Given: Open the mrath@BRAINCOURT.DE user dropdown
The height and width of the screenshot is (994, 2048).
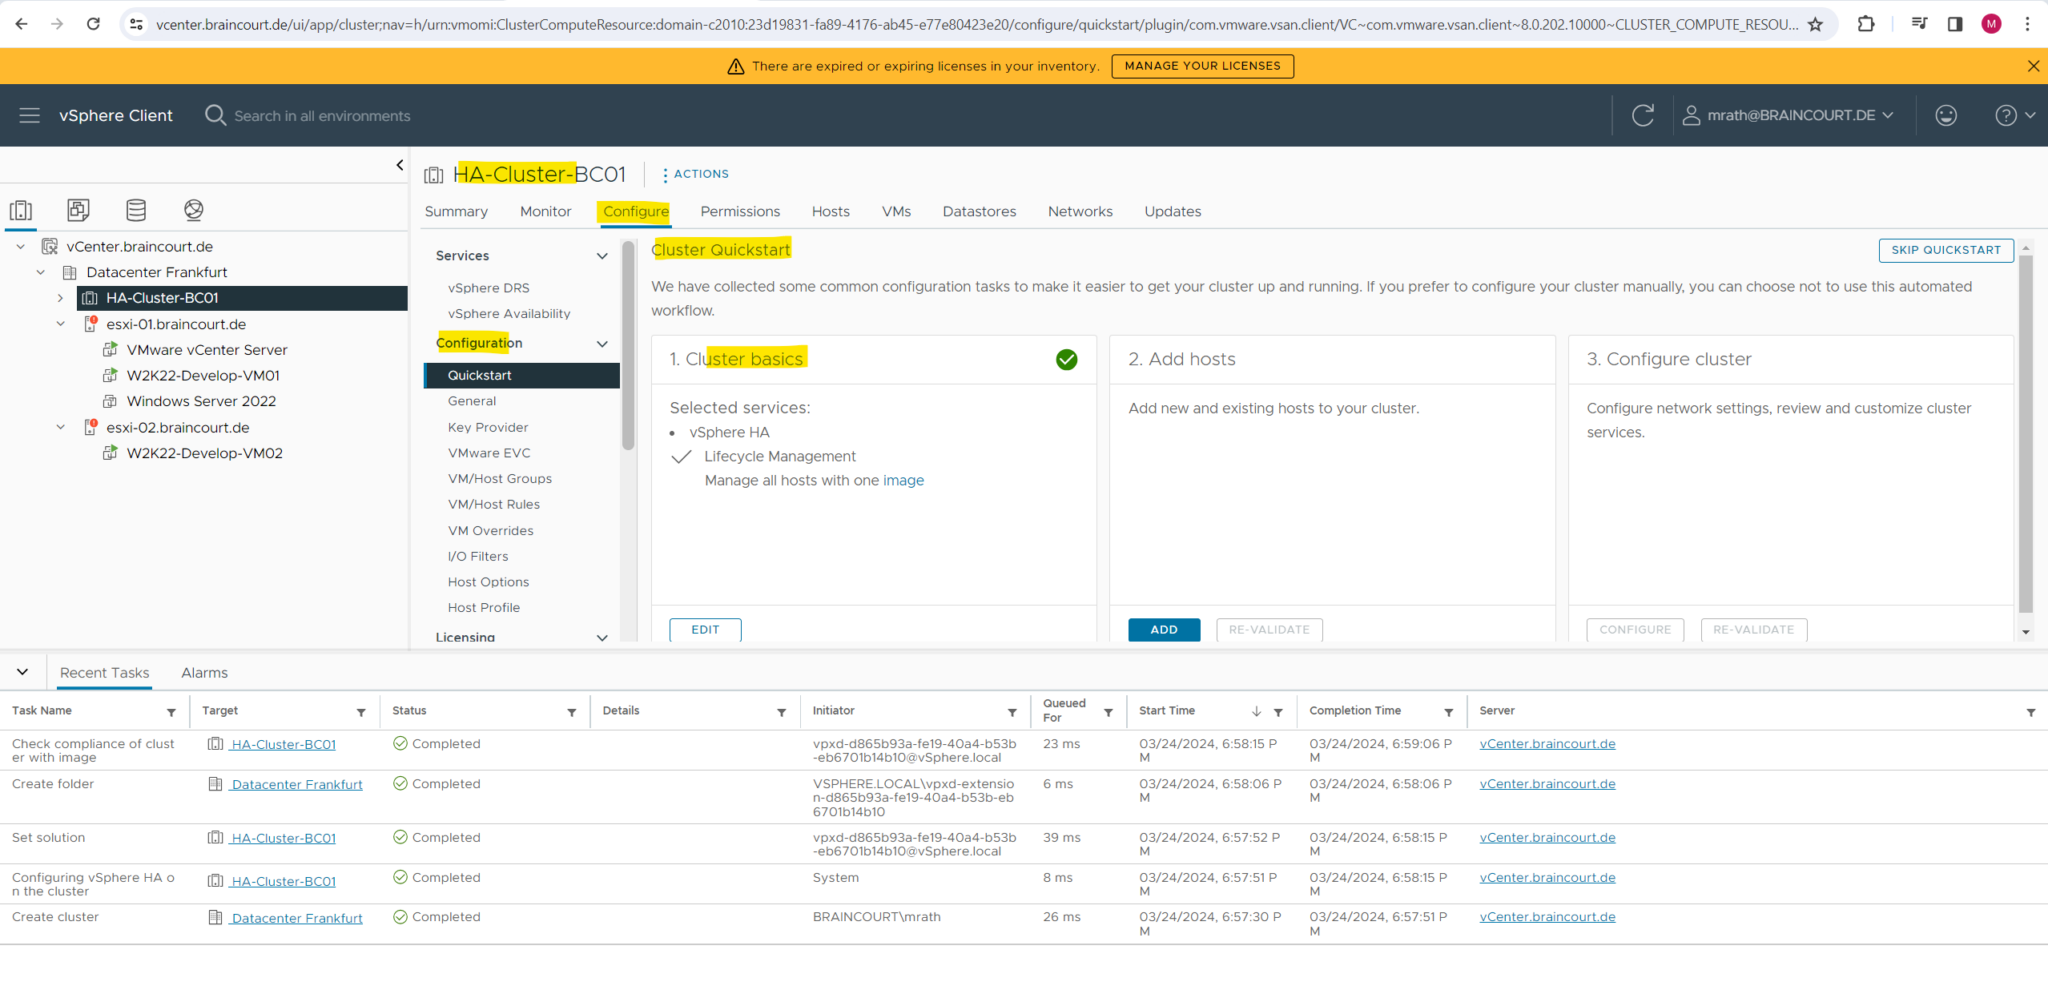Looking at the screenshot, I should 1788,116.
